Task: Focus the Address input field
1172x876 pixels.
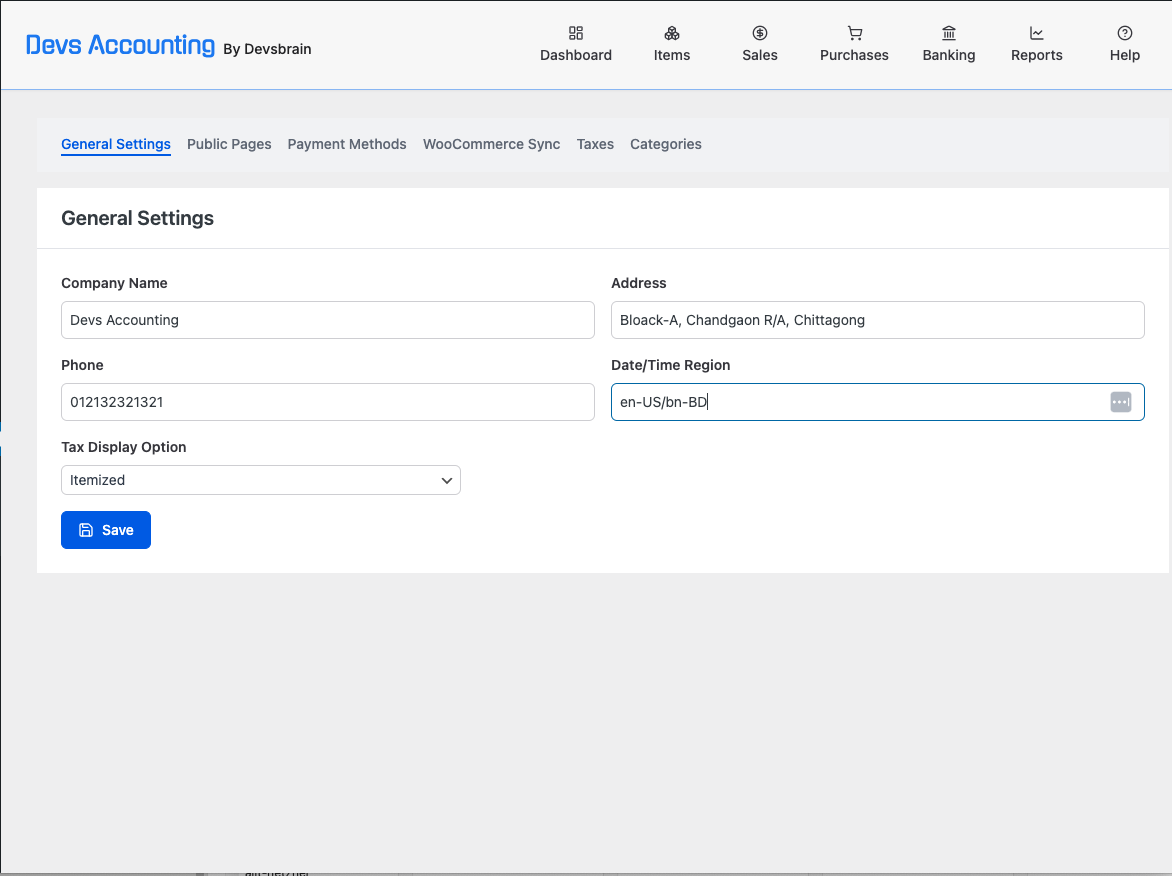Action: point(878,320)
